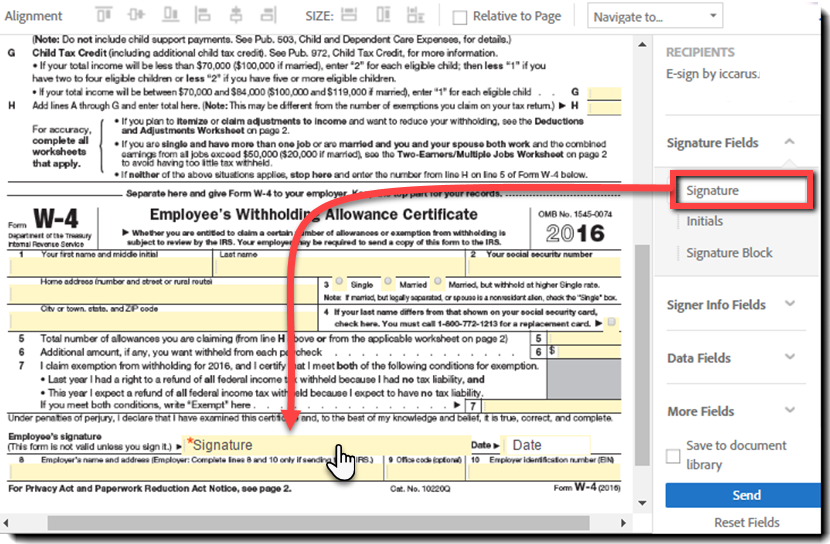Click the Signature Fields heading text

[x=712, y=143]
